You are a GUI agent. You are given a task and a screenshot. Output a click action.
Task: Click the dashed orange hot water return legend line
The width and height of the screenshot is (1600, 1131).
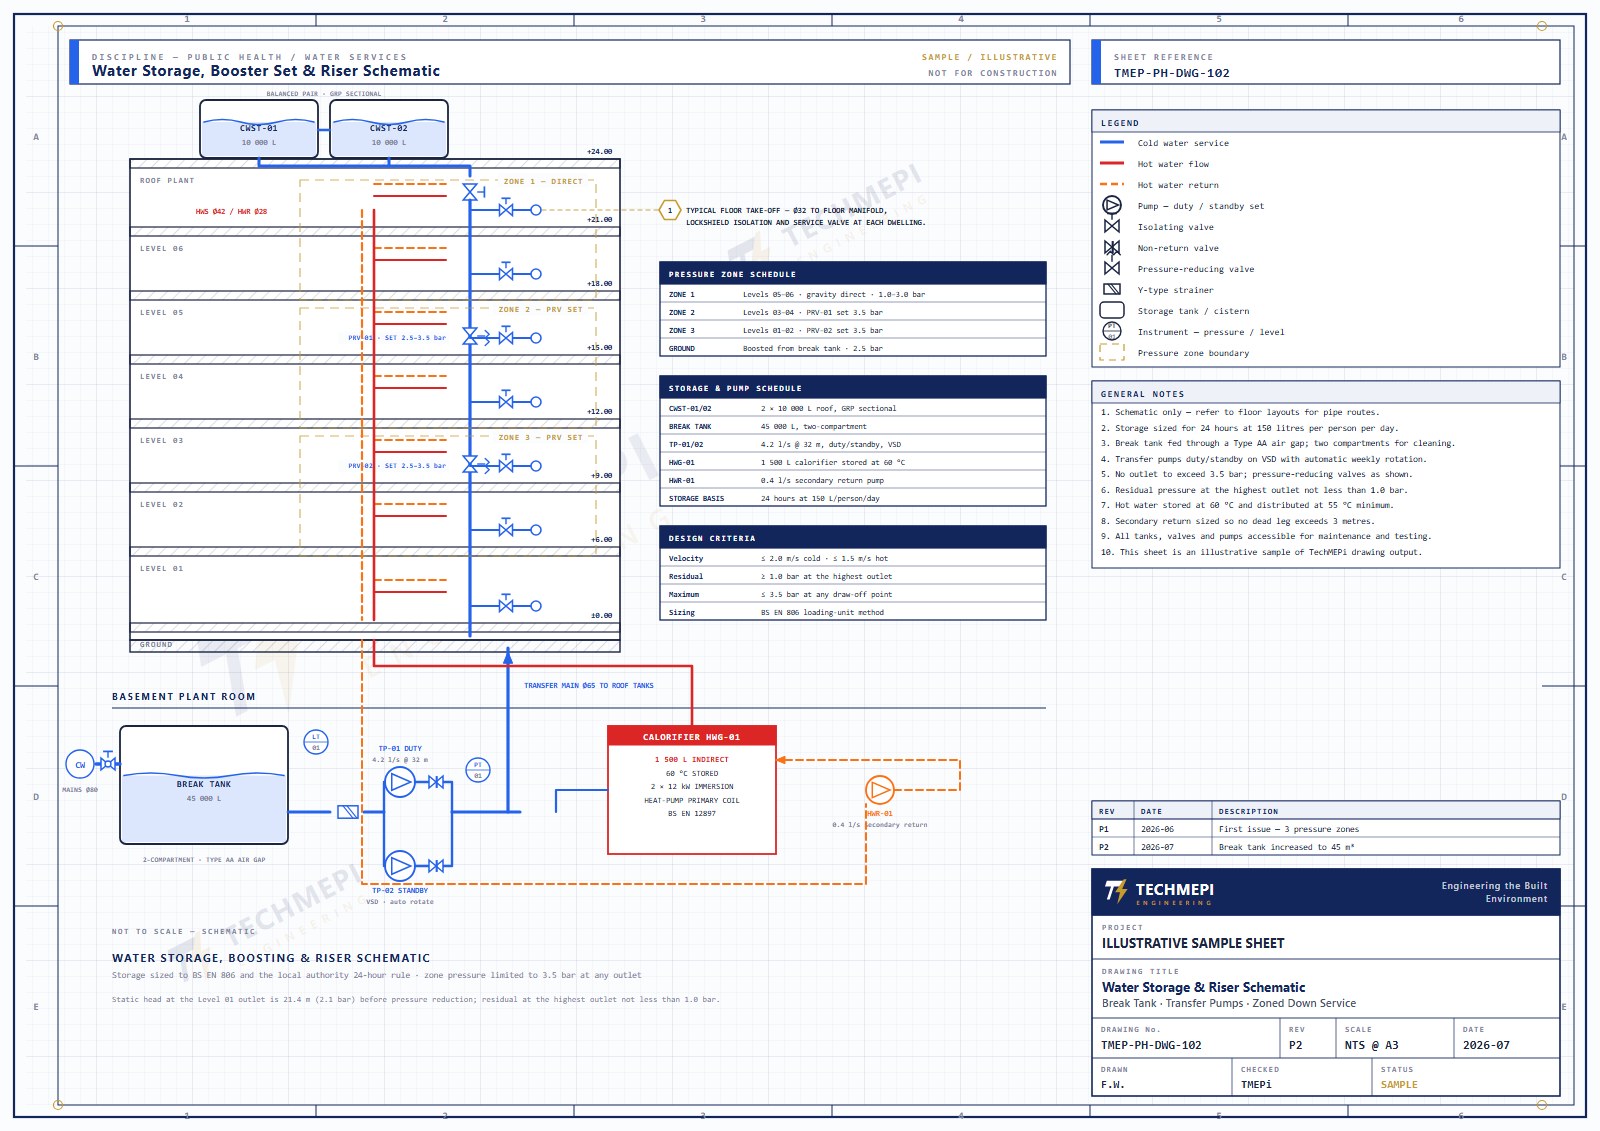(1112, 184)
